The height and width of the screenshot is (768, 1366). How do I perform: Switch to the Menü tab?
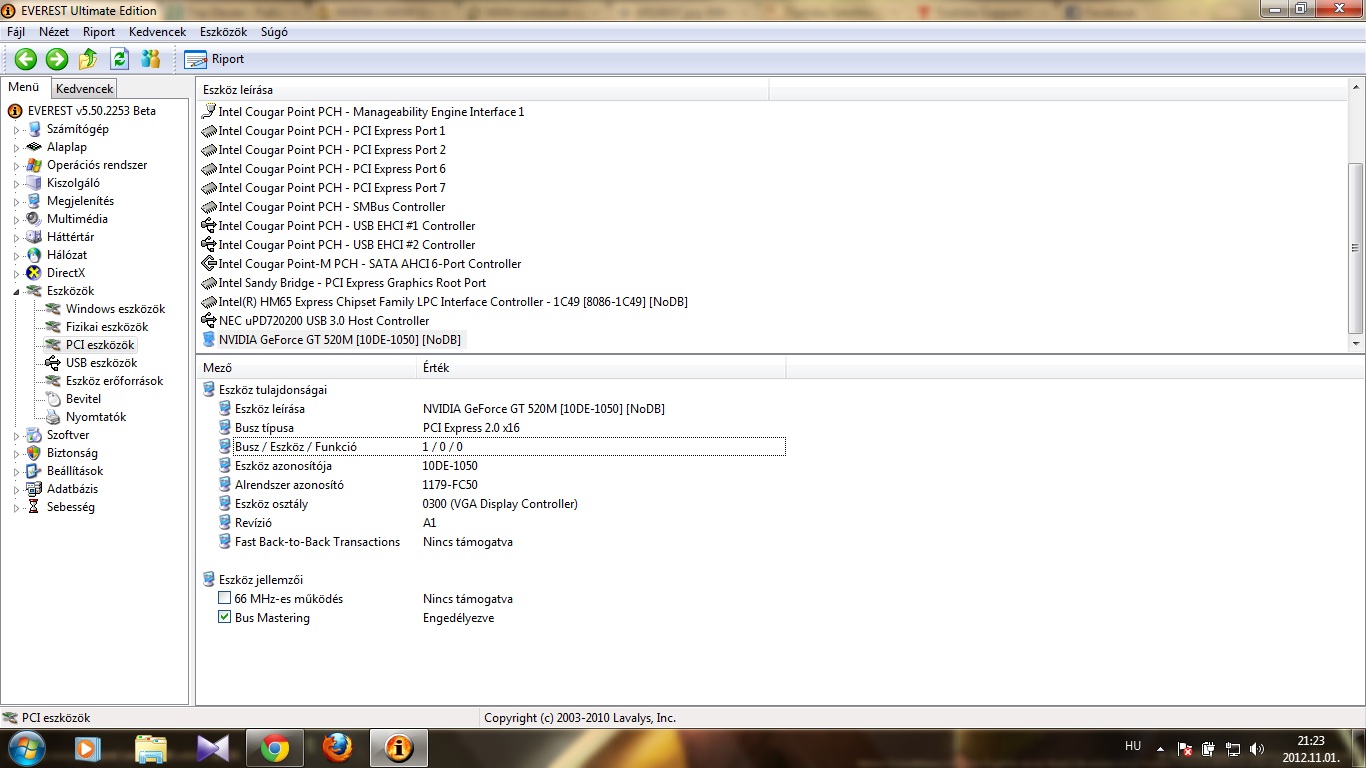[24, 87]
